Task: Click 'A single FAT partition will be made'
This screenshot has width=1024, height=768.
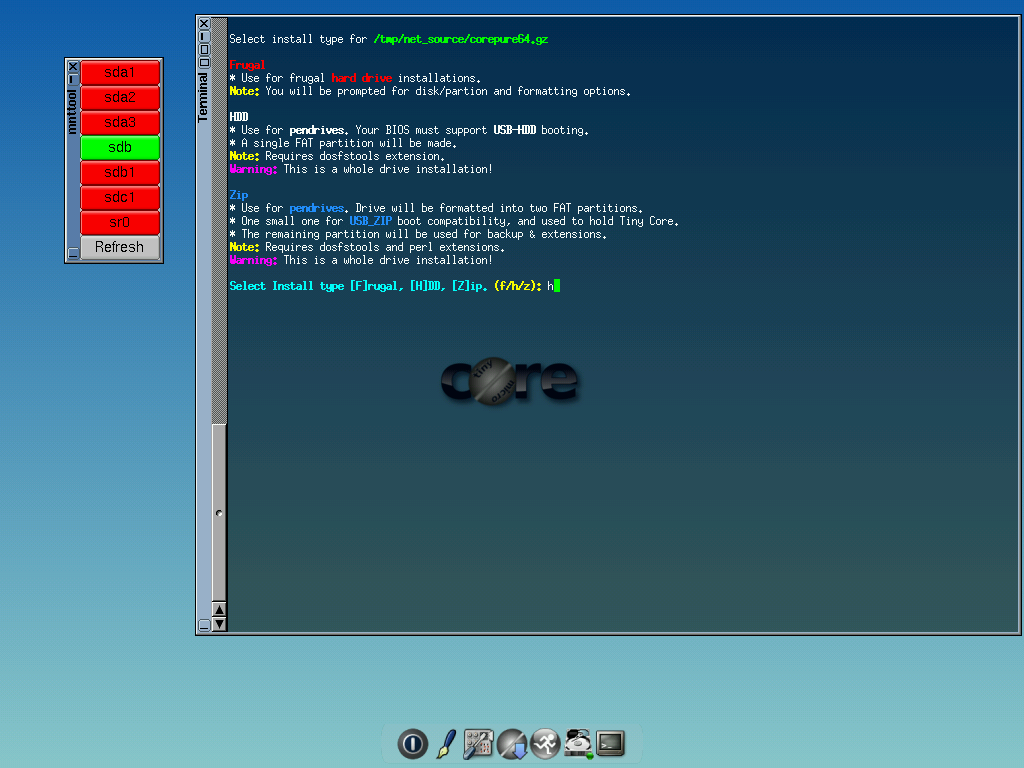Action: coord(343,143)
